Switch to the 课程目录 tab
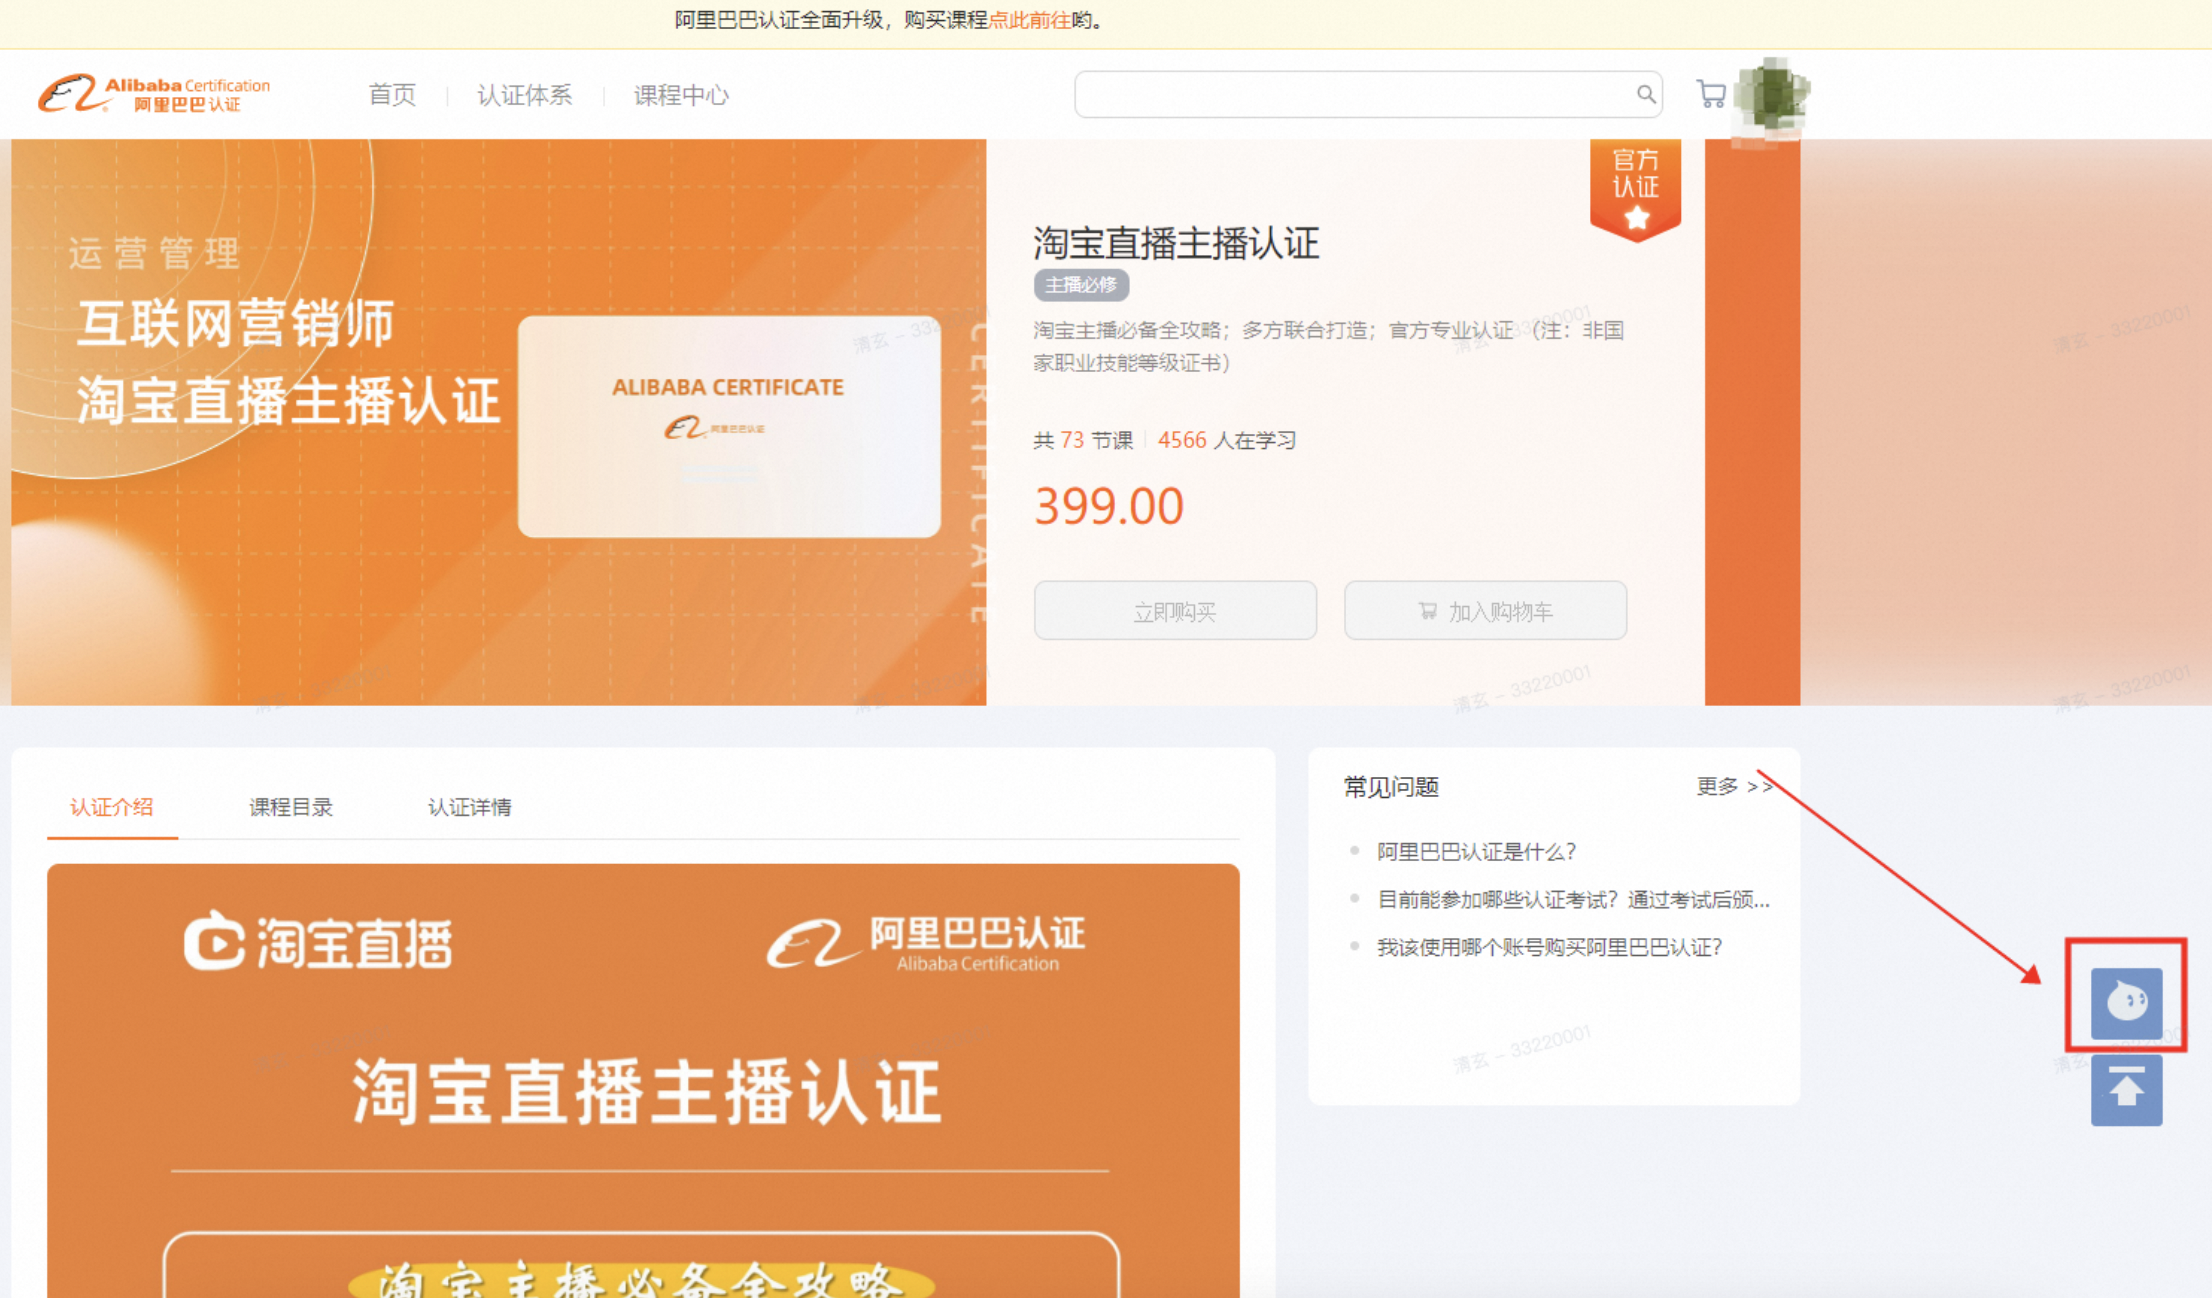The height and width of the screenshot is (1298, 2212). pyautogui.click(x=290, y=807)
